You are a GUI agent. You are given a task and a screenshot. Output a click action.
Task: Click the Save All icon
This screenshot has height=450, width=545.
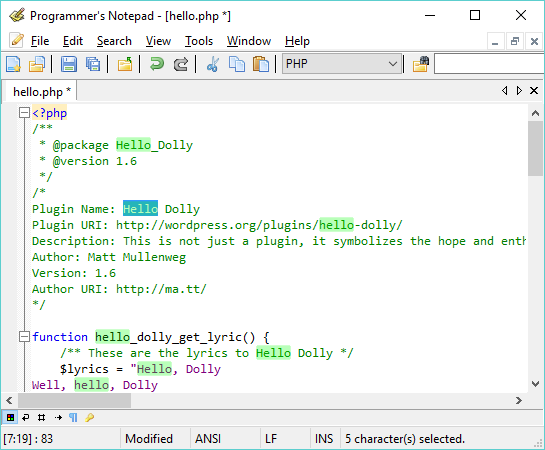click(93, 64)
